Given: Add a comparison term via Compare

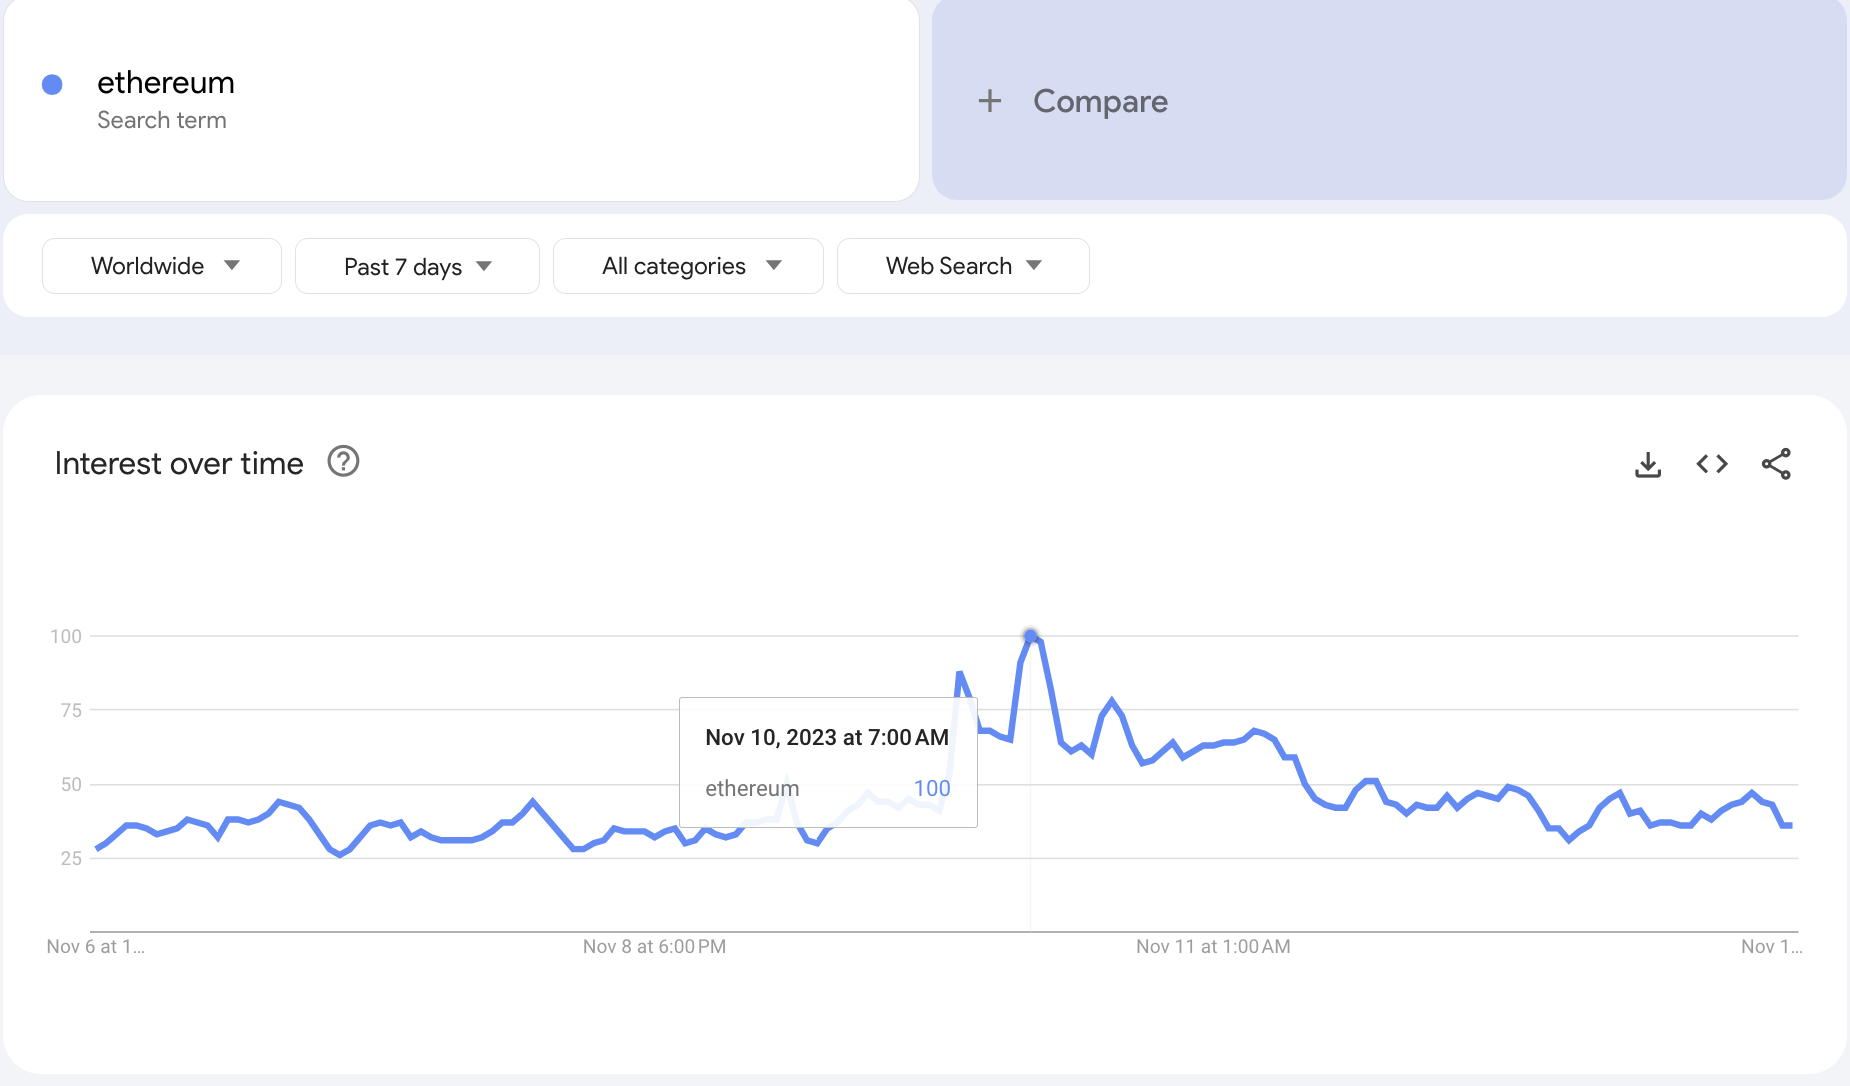Looking at the screenshot, I should [x=1100, y=101].
